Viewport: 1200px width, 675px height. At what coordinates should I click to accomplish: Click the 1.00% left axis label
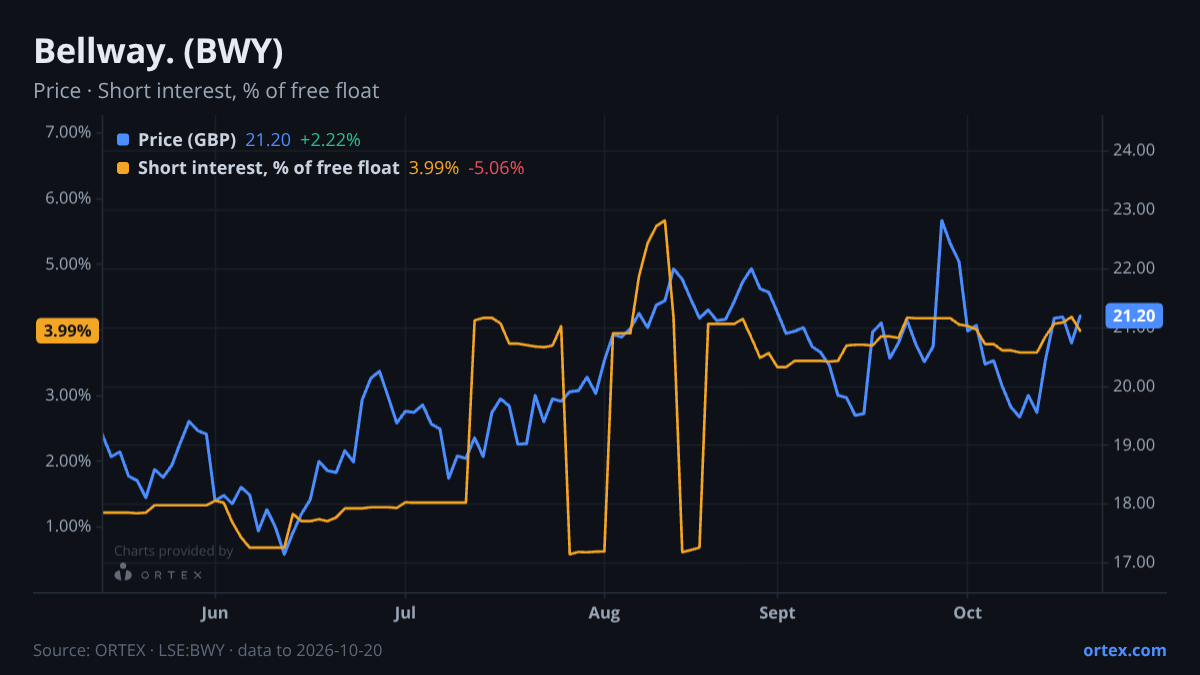point(69,526)
